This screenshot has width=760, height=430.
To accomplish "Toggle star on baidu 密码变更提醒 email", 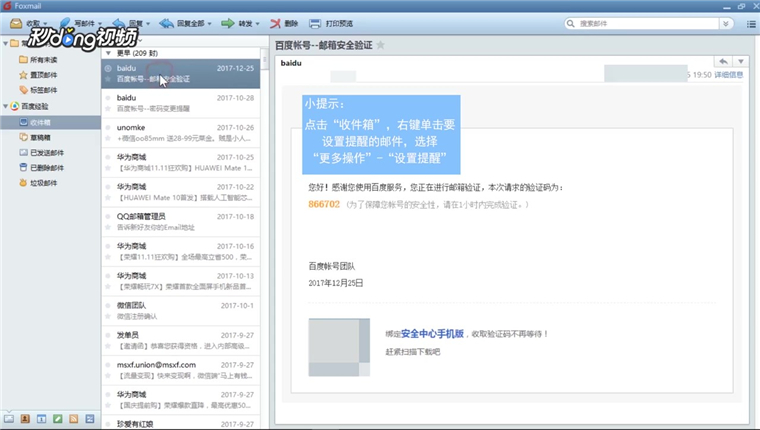I will tap(108, 109).
